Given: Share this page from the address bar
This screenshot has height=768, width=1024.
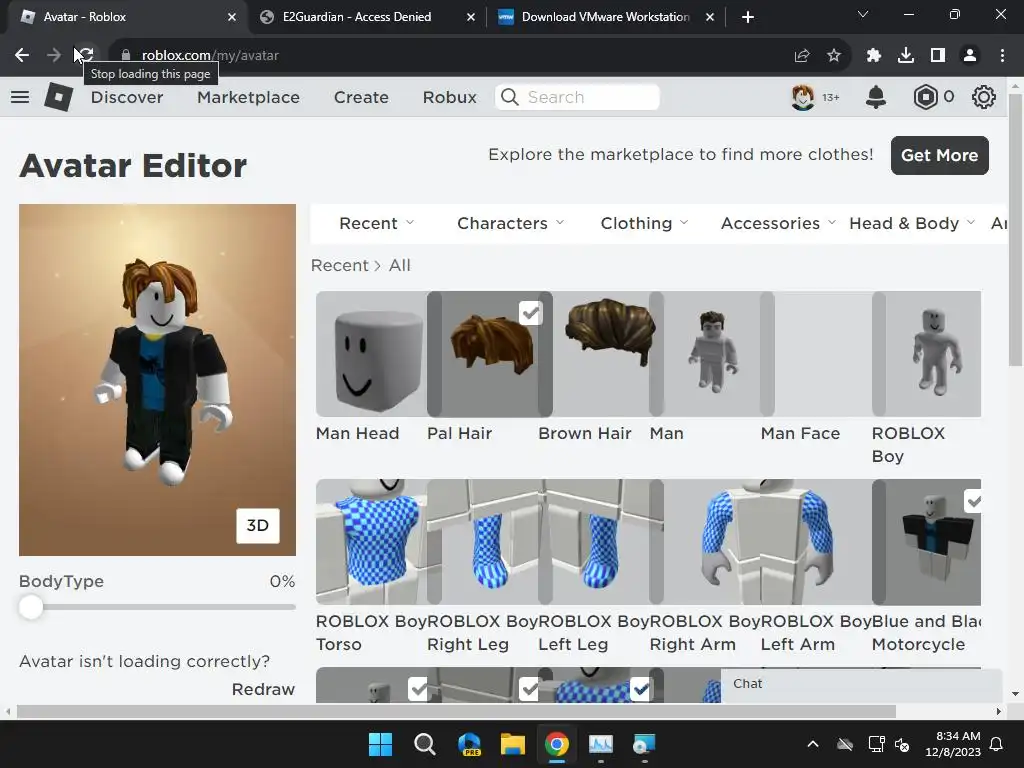Looking at the screenshot, I should pos(802,56).
